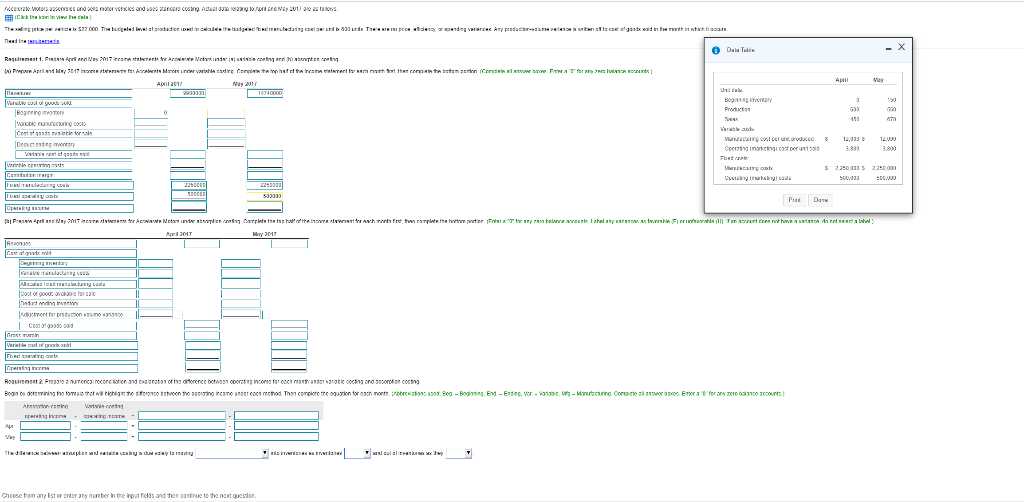The height and width of the screenshot is (502, 1024).
Task: Click the Done button in Data Table
Action: (820, 200)
